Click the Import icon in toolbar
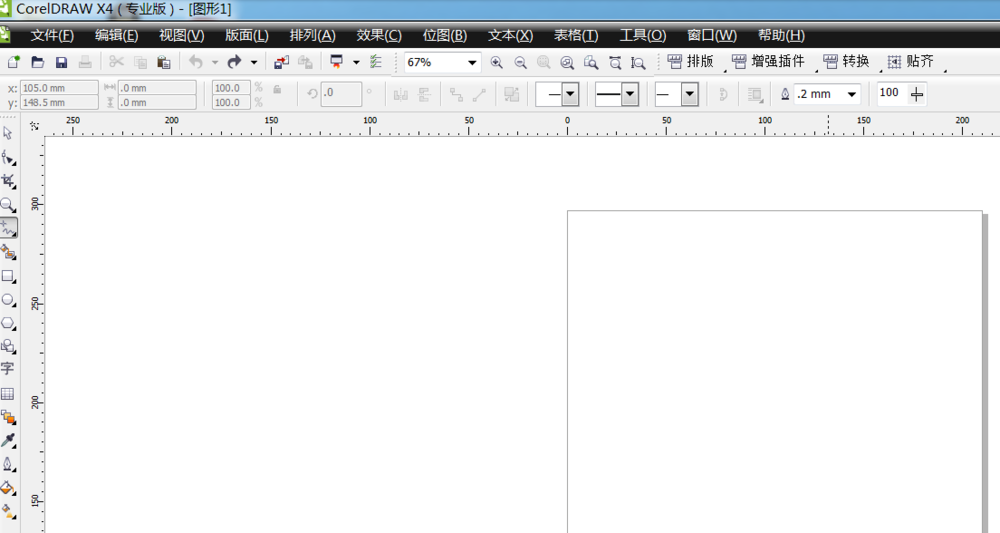 pos(281,62)
